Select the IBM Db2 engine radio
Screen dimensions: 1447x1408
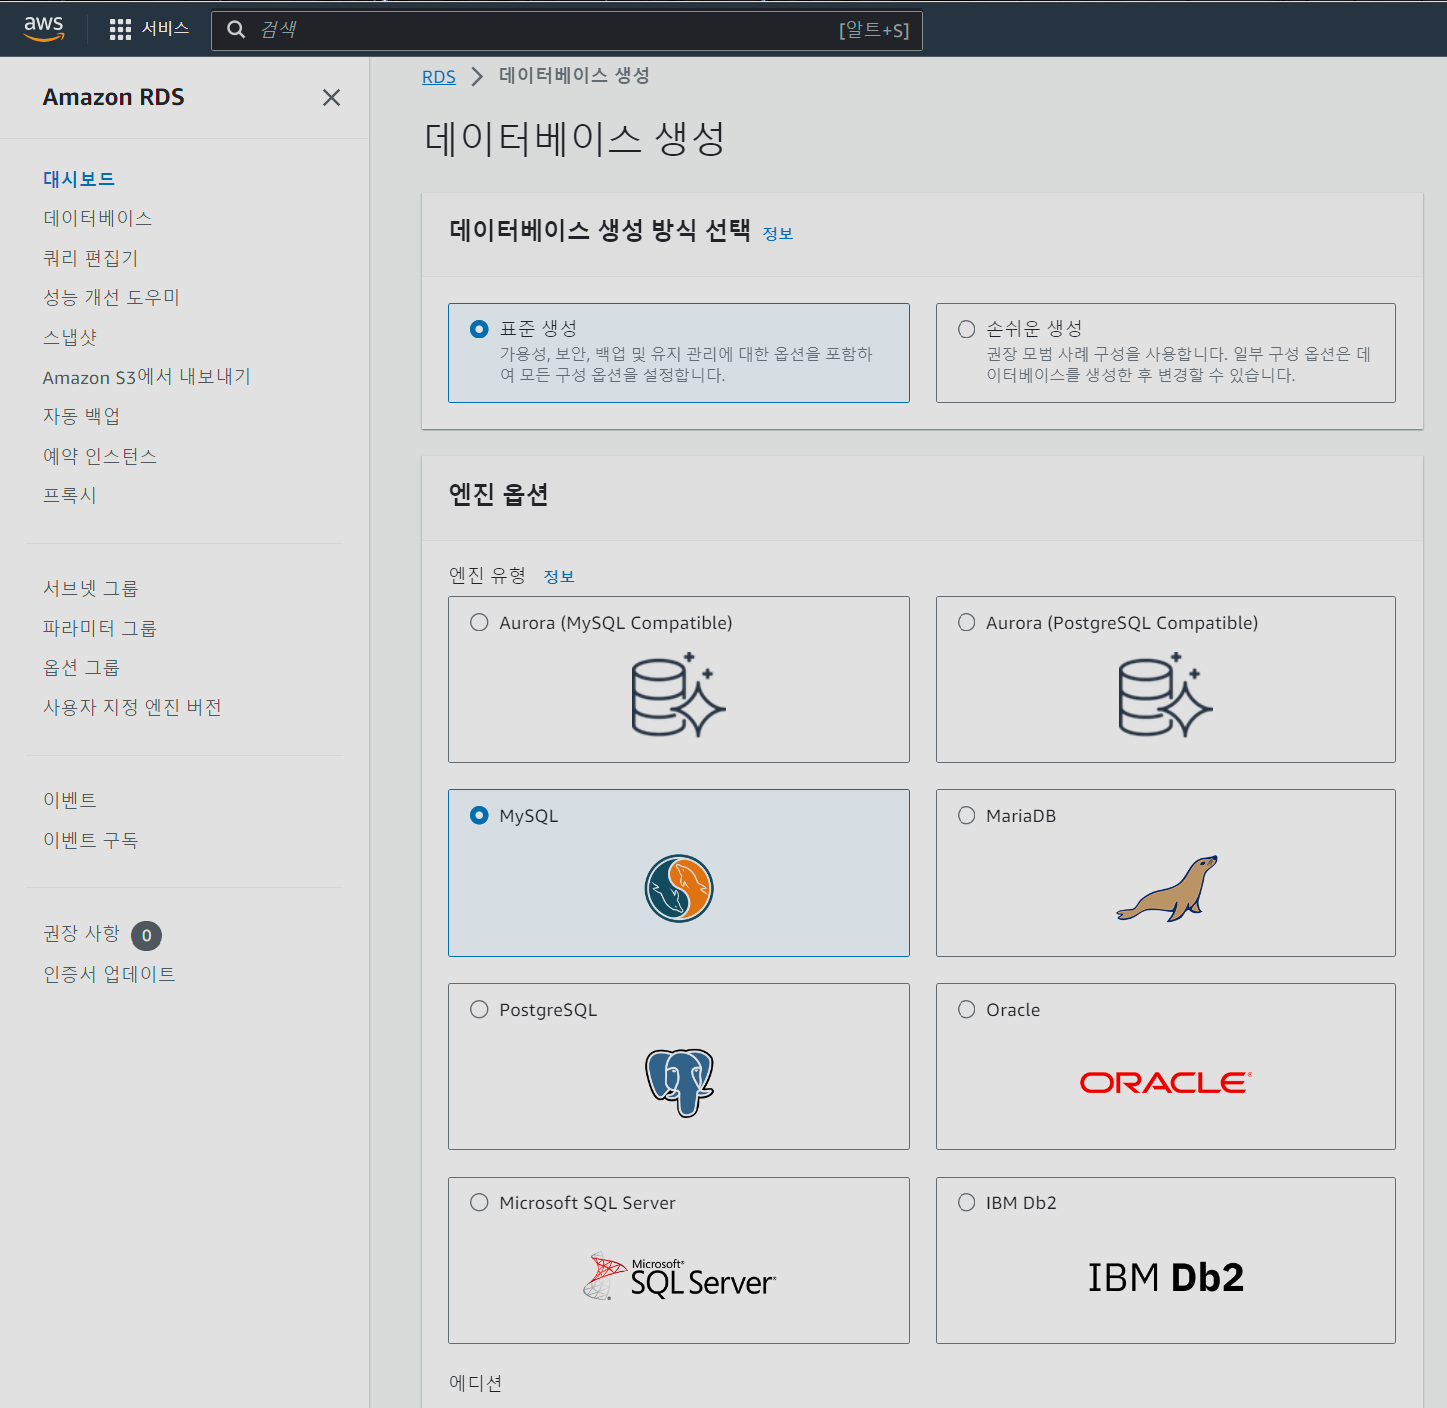click(x=967, y=1202)
